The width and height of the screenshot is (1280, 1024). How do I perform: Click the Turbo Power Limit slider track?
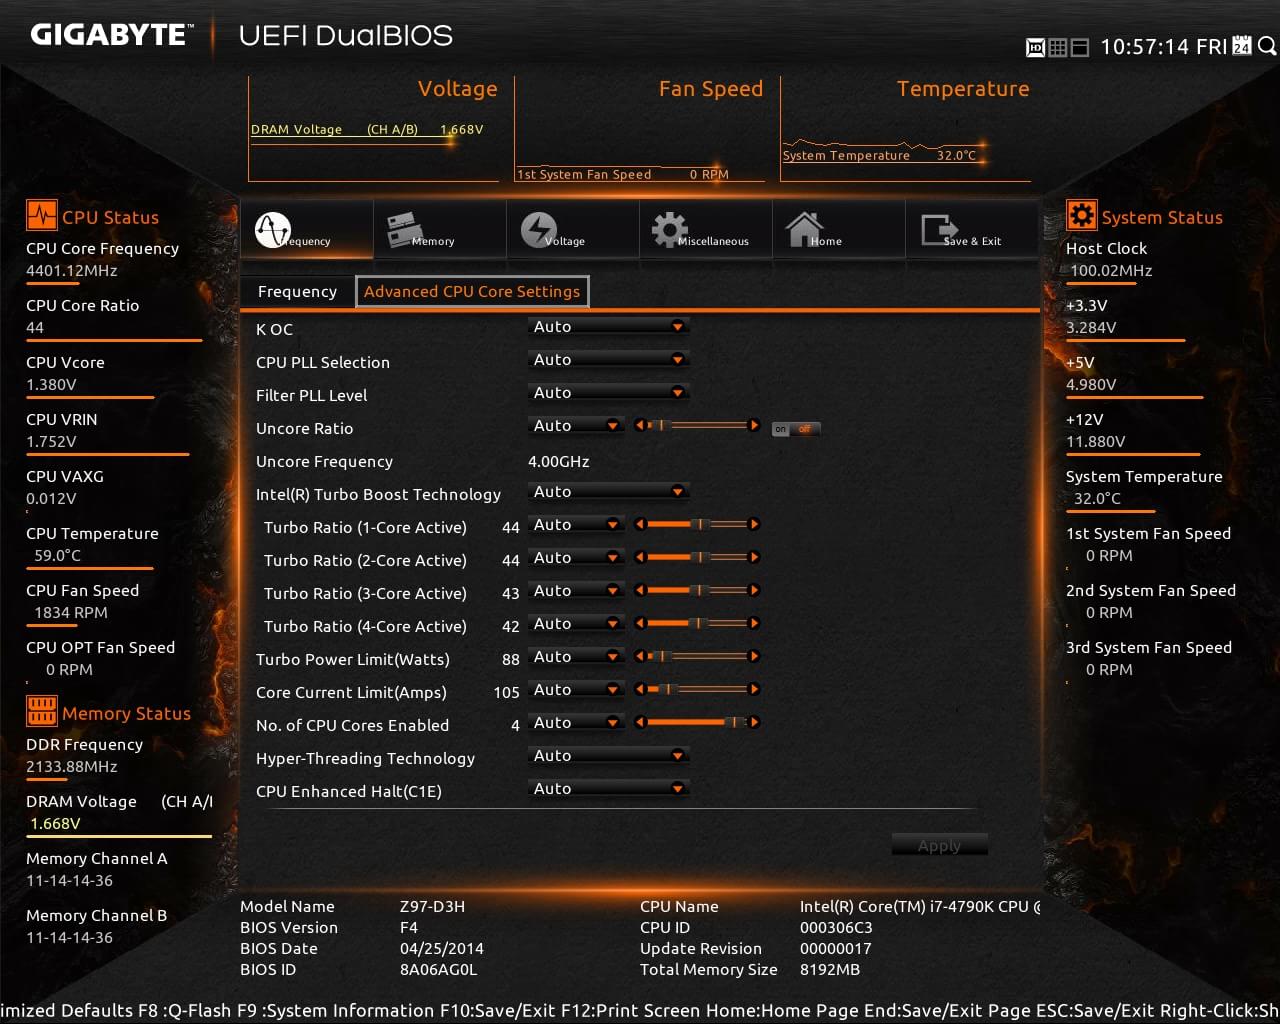tap(697, 656)
